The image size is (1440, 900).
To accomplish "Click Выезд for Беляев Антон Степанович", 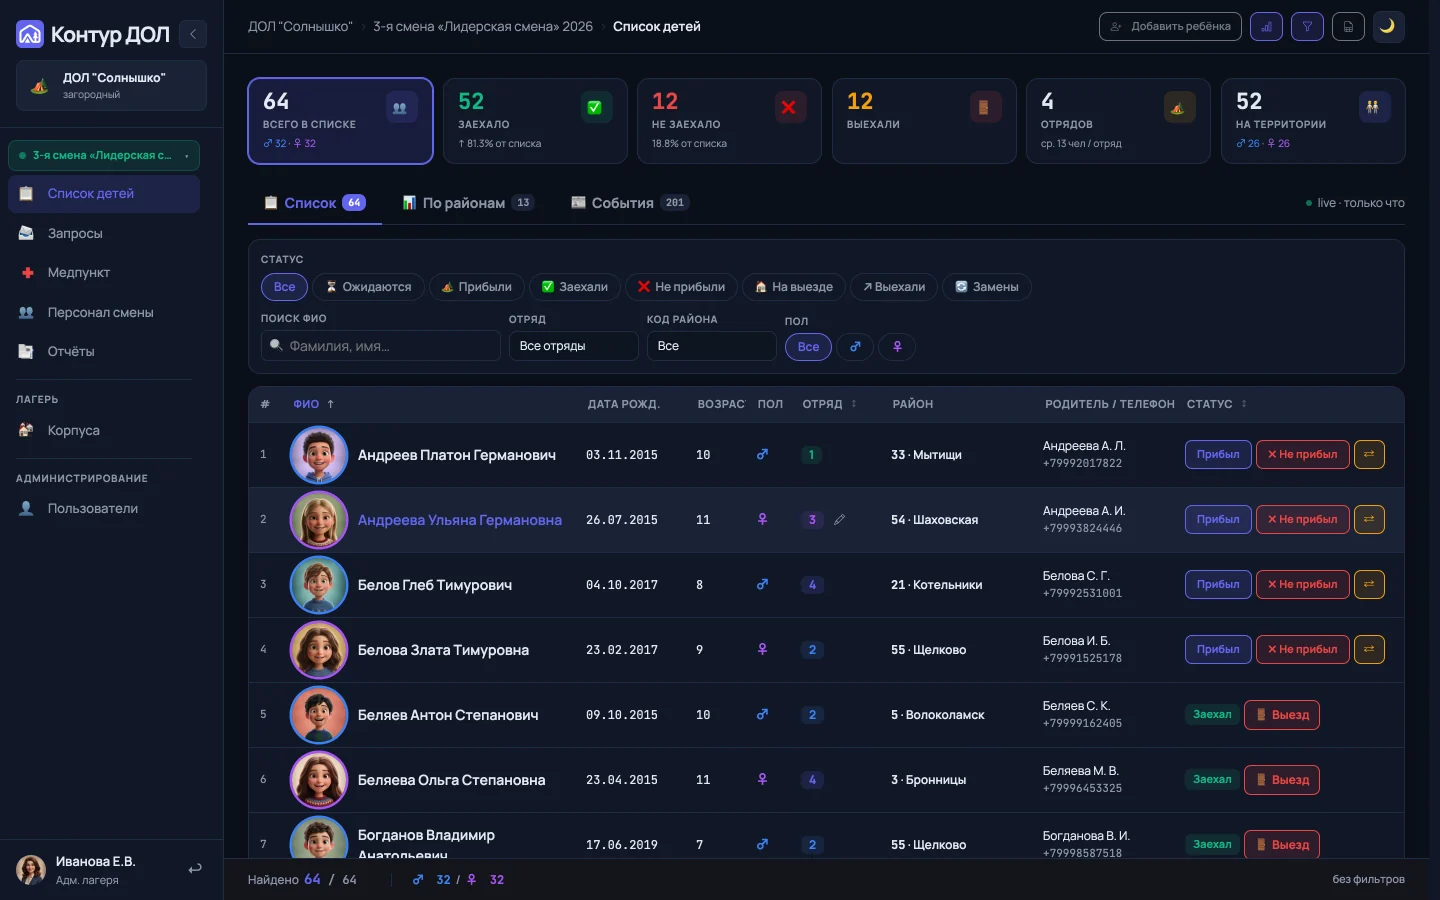I will click(x=1282, y=715).
